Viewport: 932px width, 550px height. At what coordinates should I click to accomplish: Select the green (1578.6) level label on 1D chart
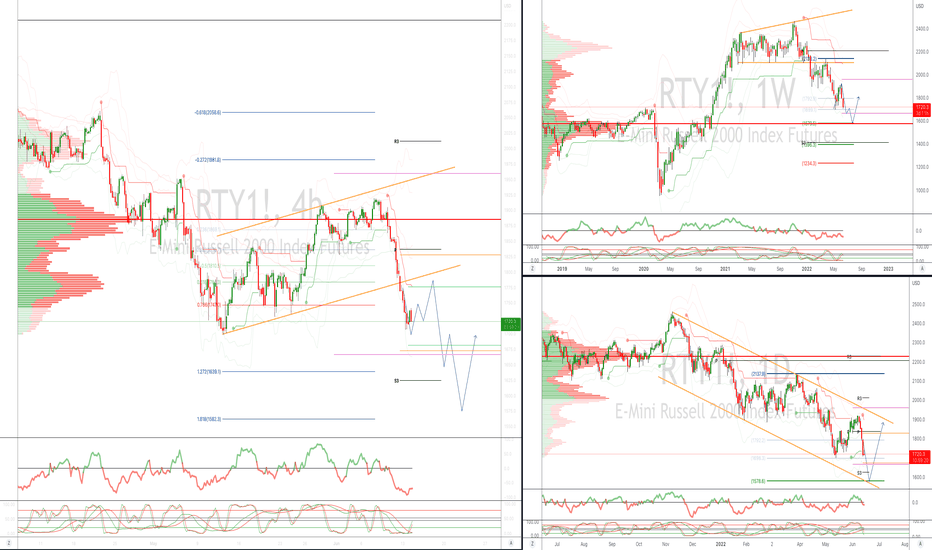[758, 481]
